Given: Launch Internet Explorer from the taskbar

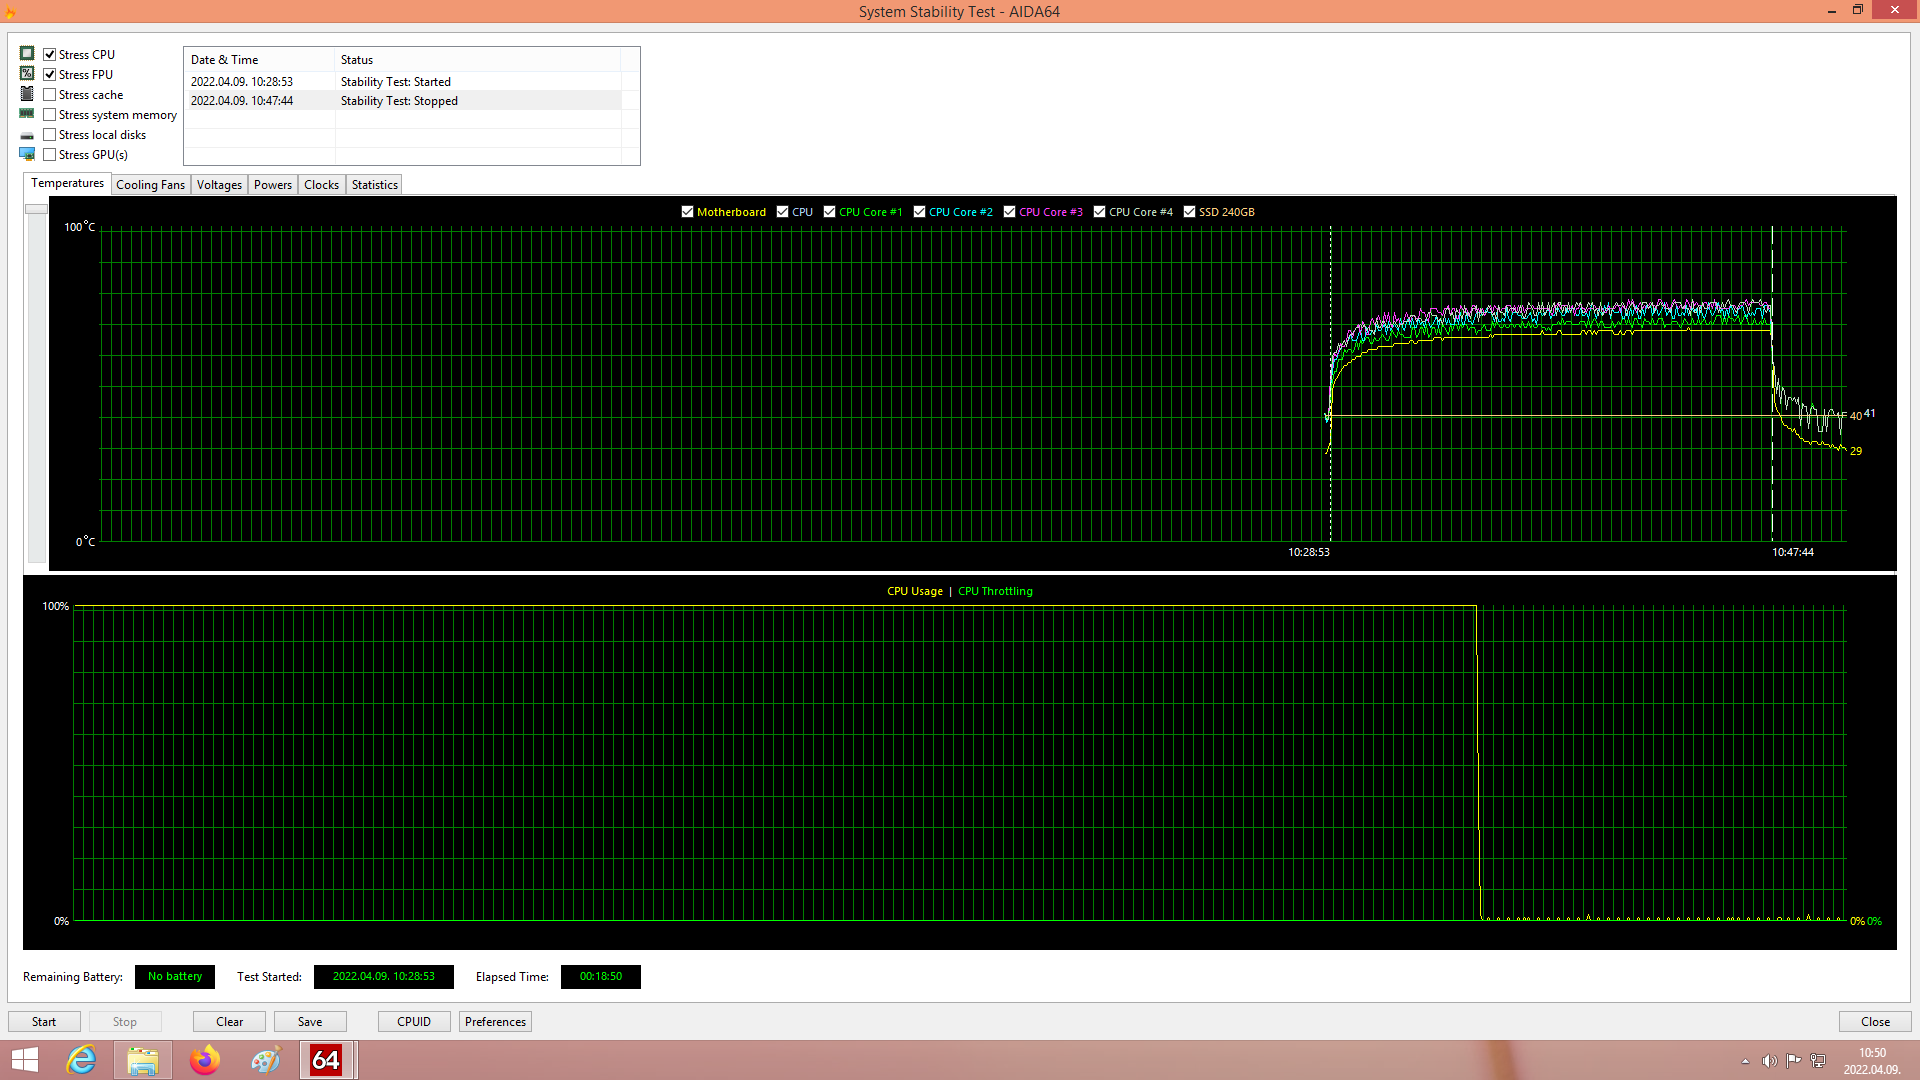Looking at the screenshot, I should 81,1060.
